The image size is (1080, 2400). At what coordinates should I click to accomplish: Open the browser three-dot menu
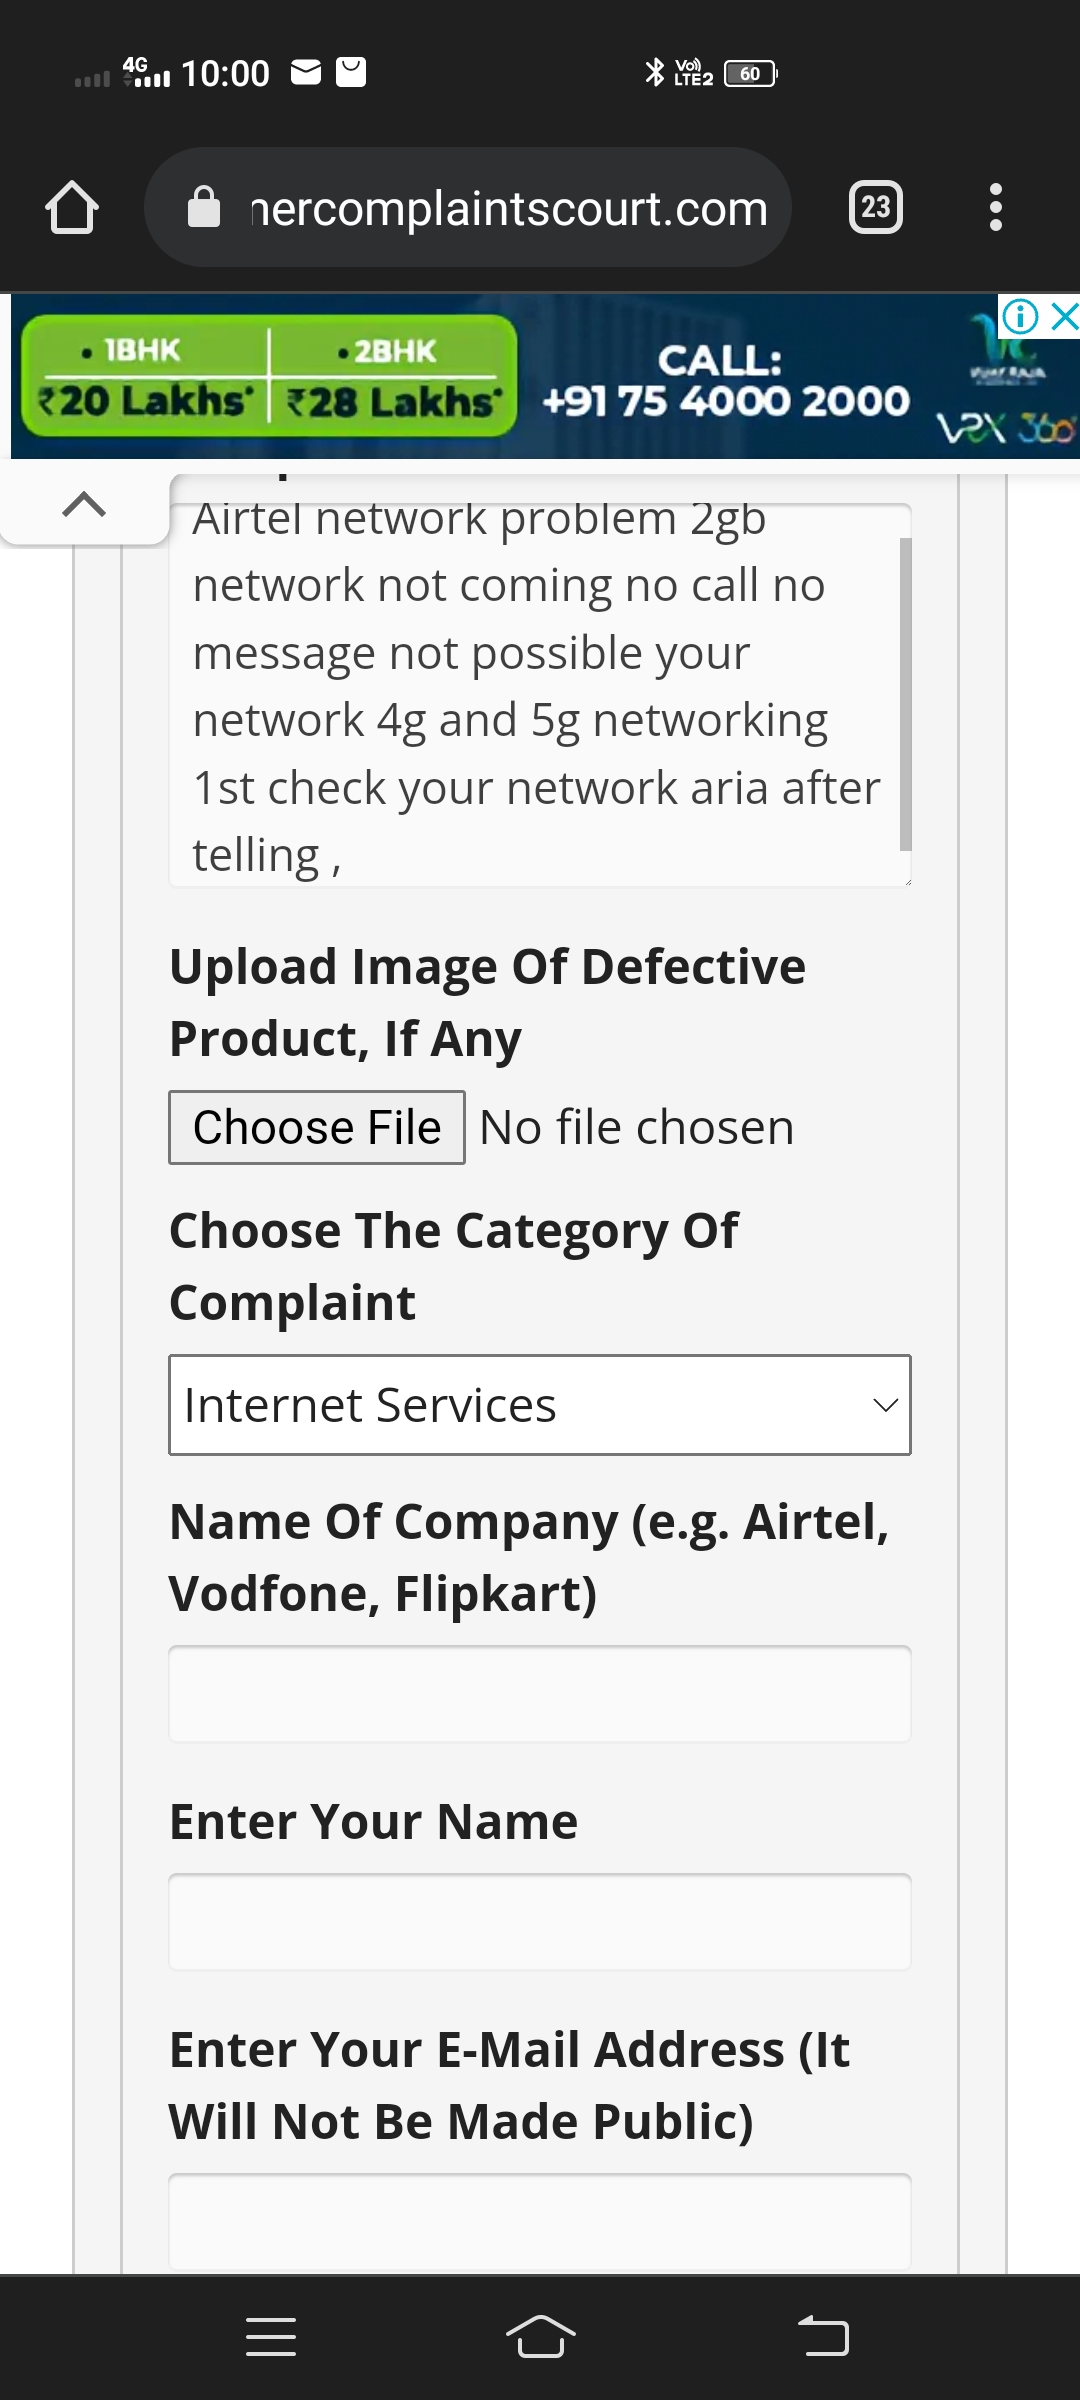pyautogui.click(x=995, y=208)
